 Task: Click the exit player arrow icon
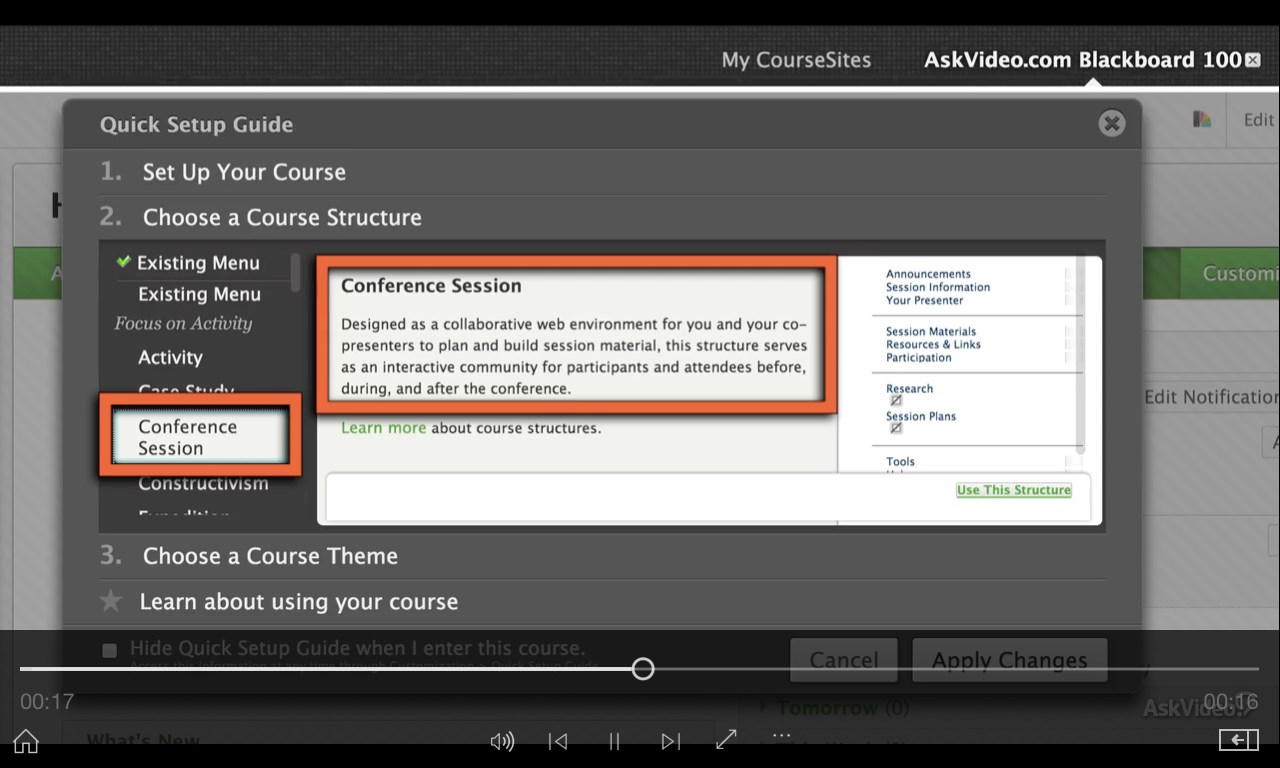click(x=1238, y=740)
